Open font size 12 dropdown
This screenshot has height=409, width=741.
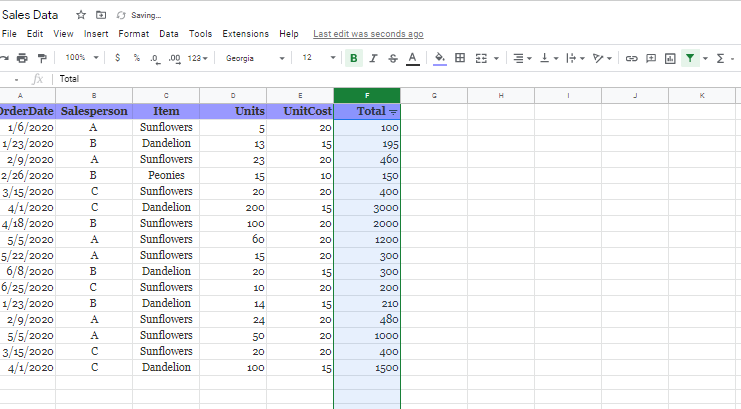click(319, 58)
